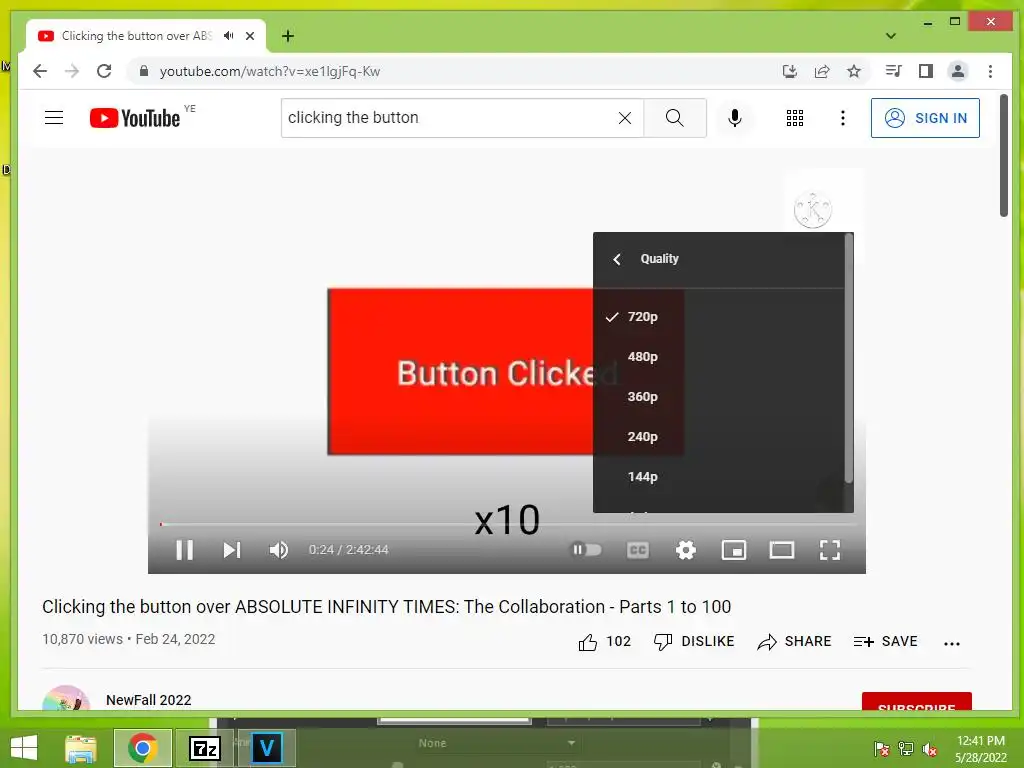Open a new tab
This screenshot has height=768, width=1024.
[x=287, y=36]
